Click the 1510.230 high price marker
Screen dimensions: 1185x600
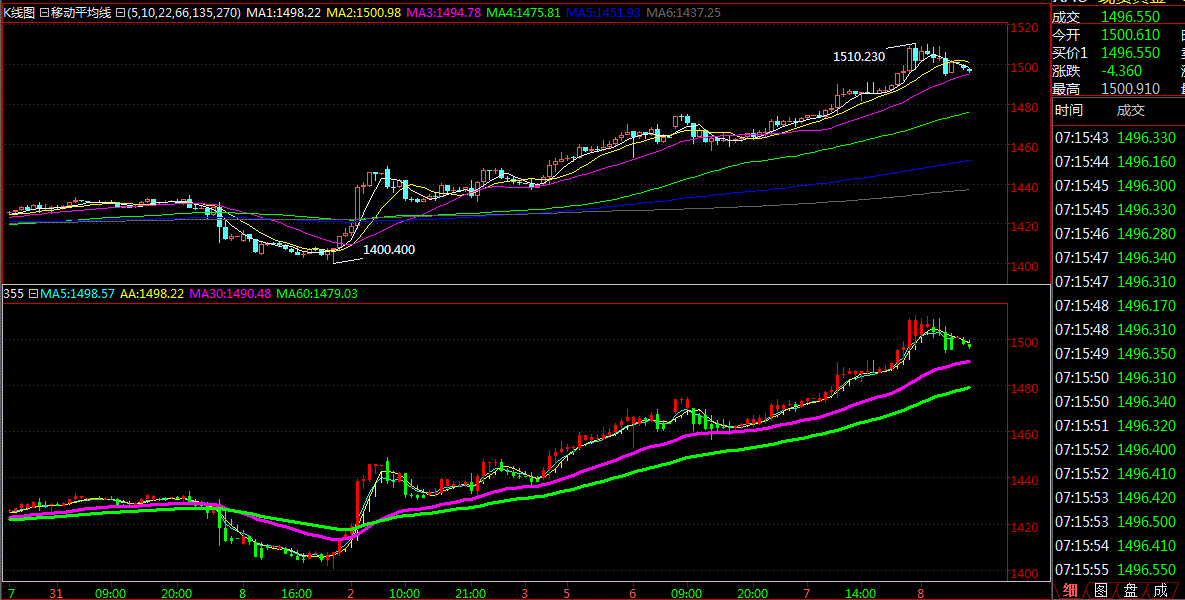pos(859,57)
